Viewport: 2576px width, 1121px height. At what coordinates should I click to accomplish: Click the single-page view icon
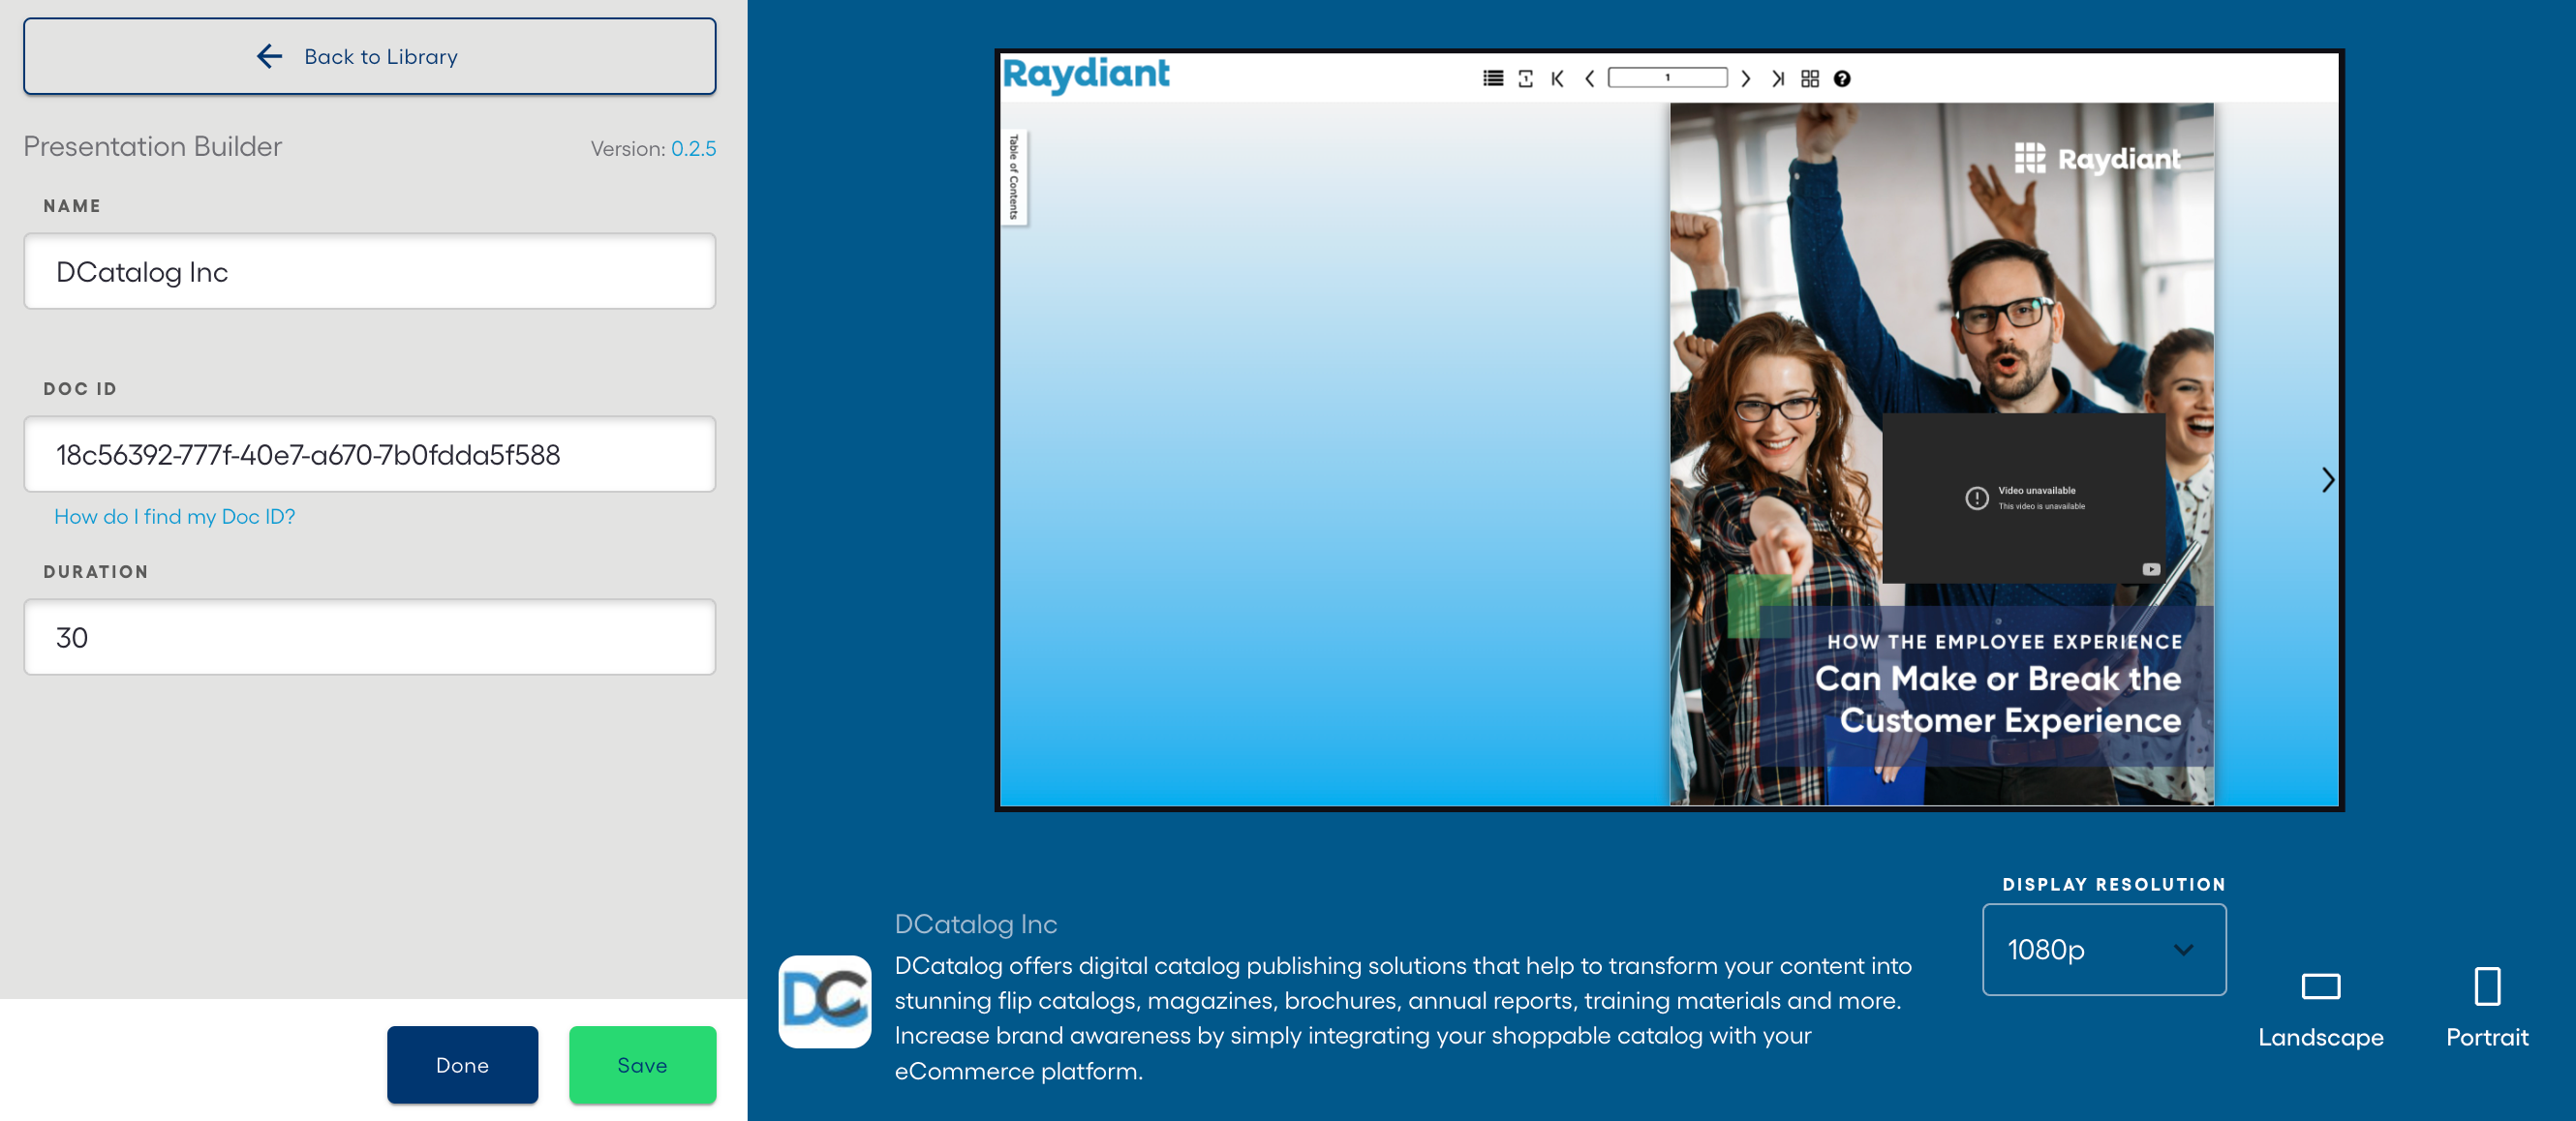coord(1525,78)
